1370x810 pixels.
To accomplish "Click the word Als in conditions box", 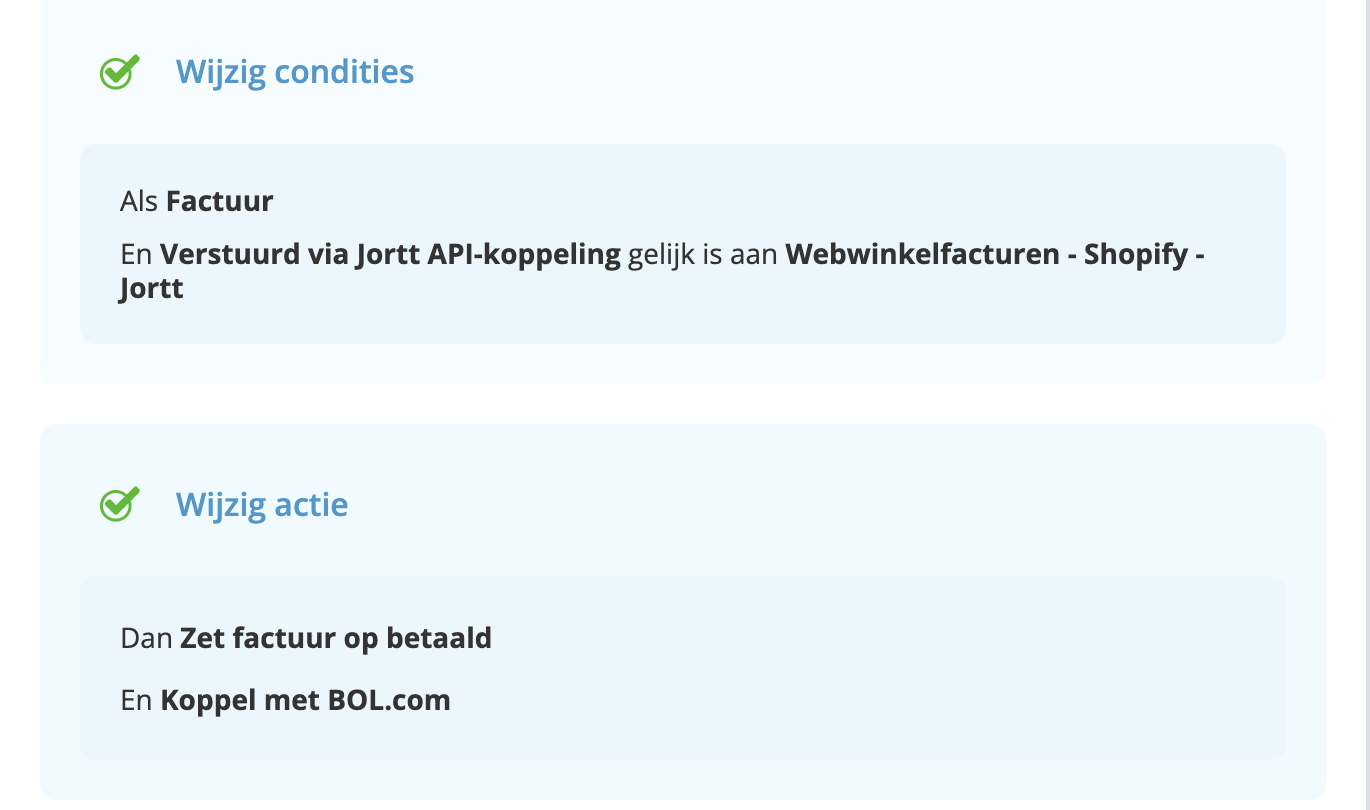I will point(139,201).
